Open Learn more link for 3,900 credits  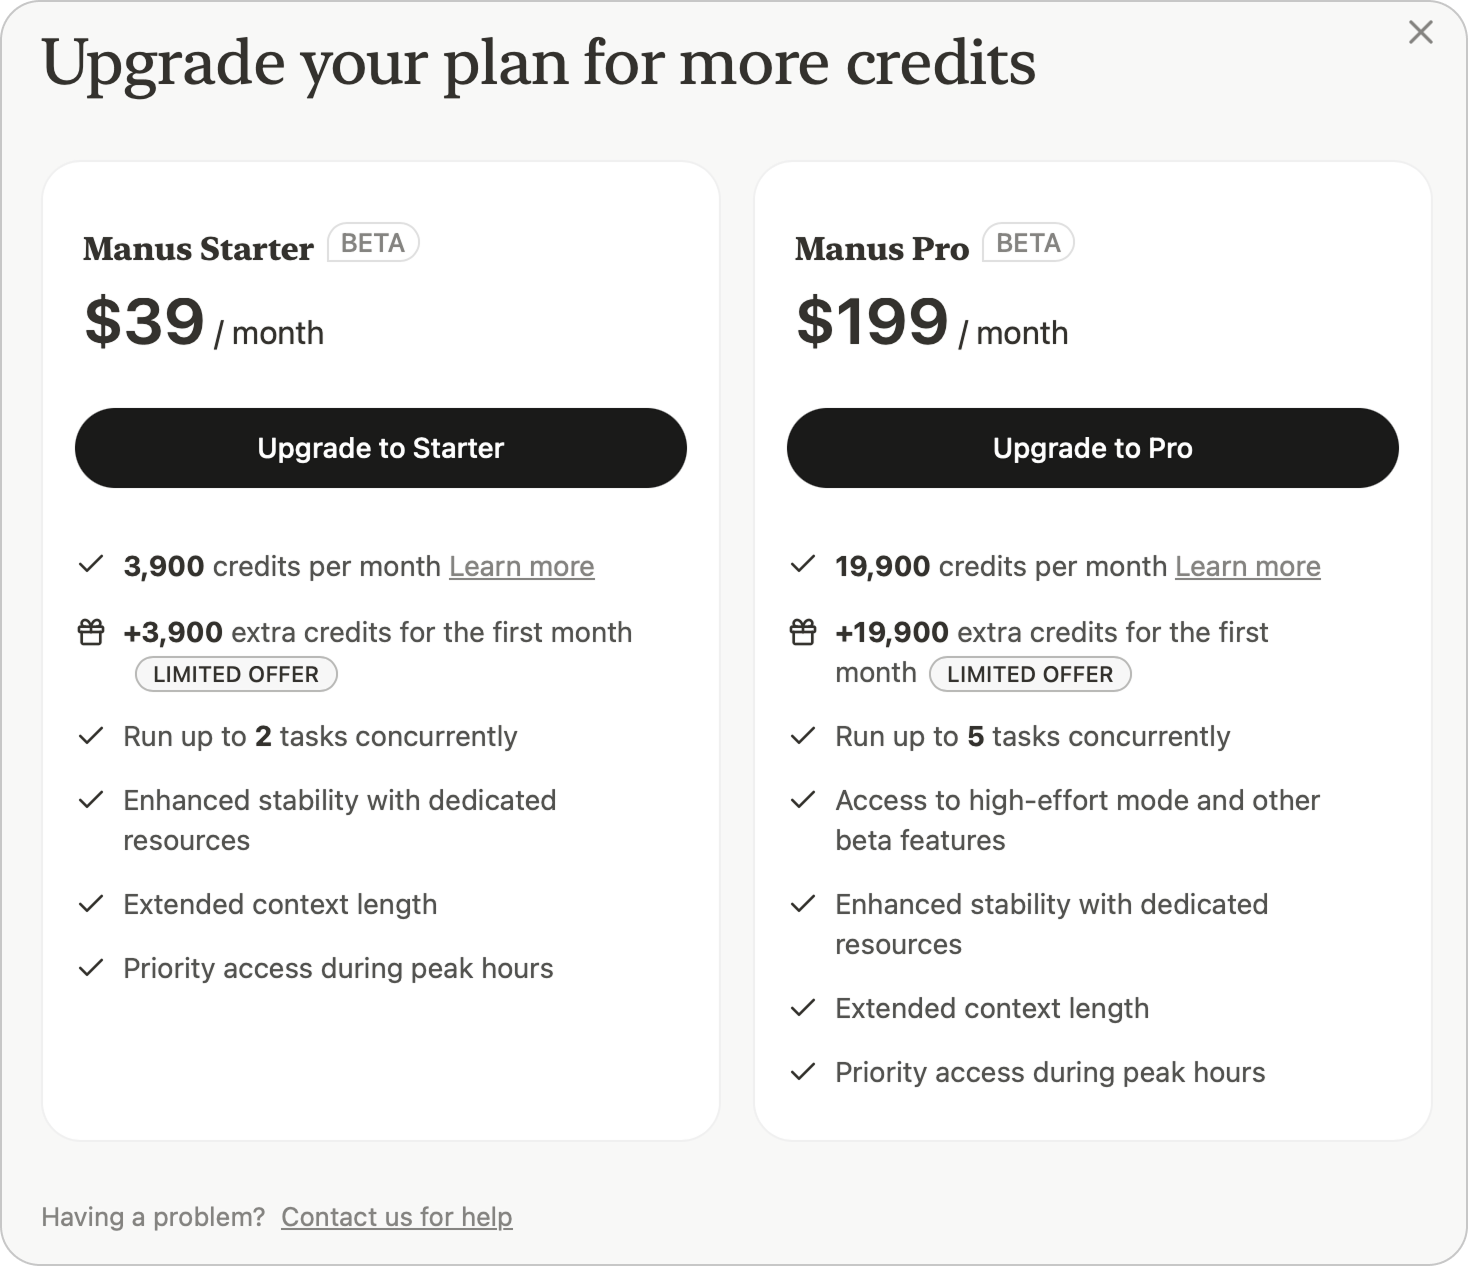(x=522, y=567)
